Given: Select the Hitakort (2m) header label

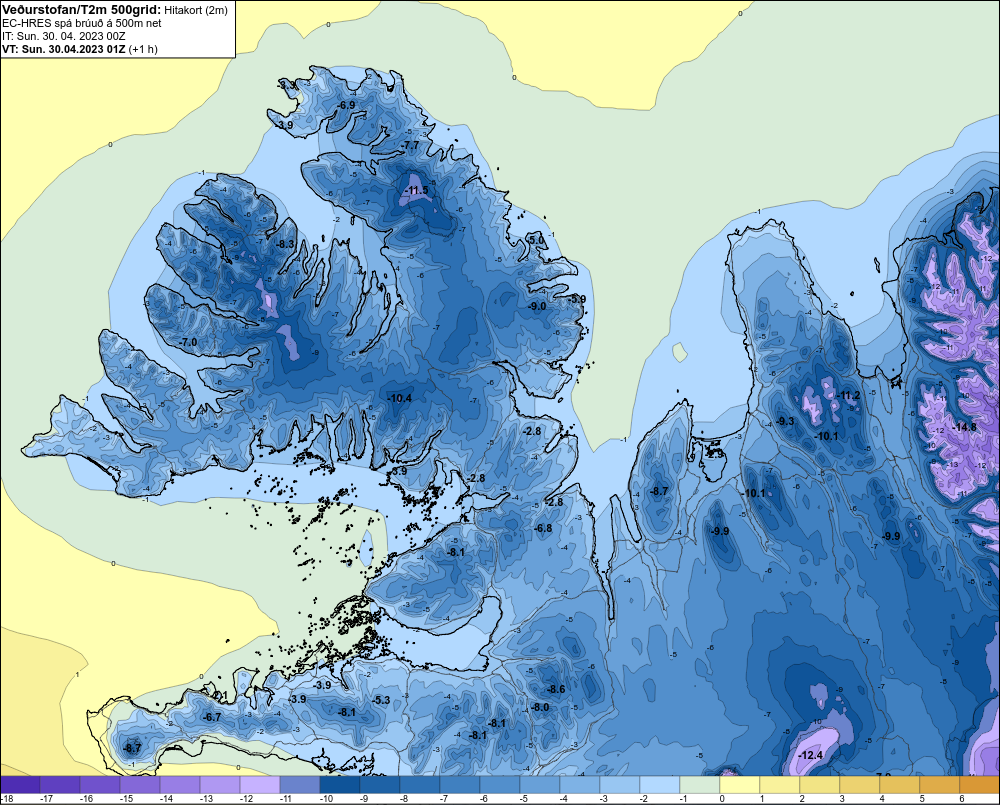Looking at the screenshot, I should pyautogui.click(x=195, y=10).
